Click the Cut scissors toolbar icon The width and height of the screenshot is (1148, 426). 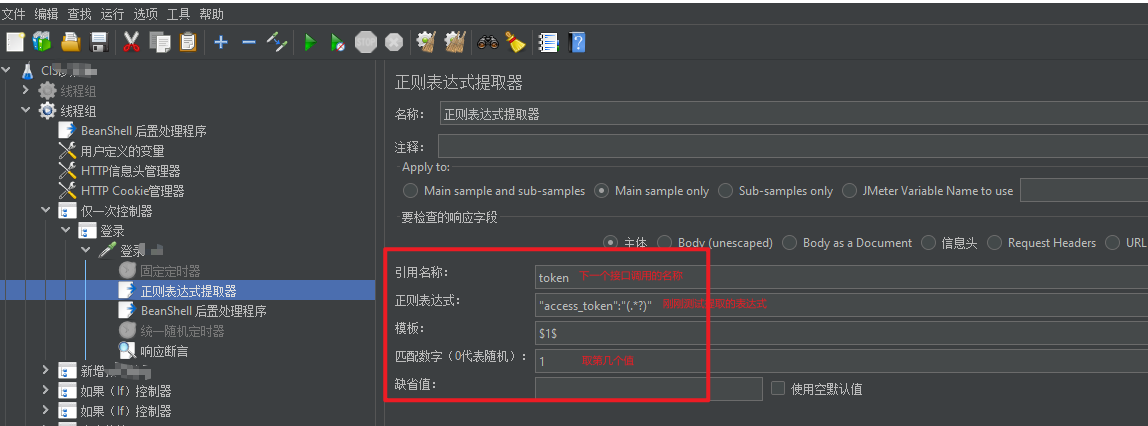pos(131,42)
